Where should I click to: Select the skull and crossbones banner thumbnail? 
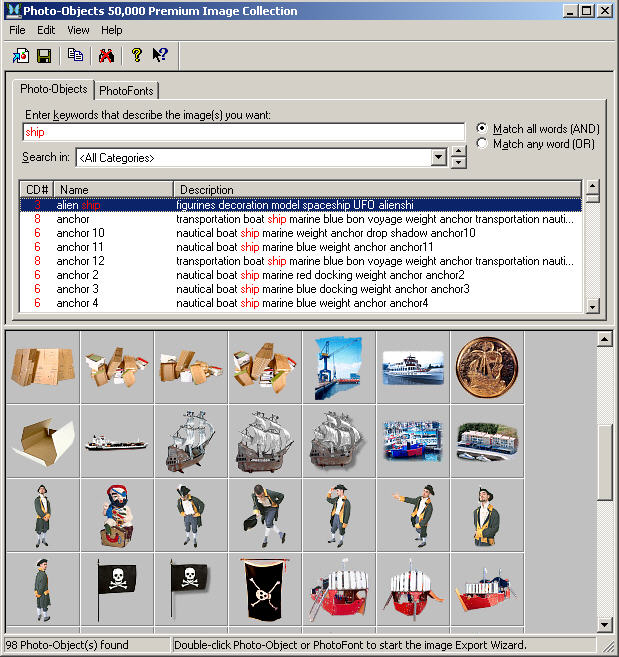[265, 589]
